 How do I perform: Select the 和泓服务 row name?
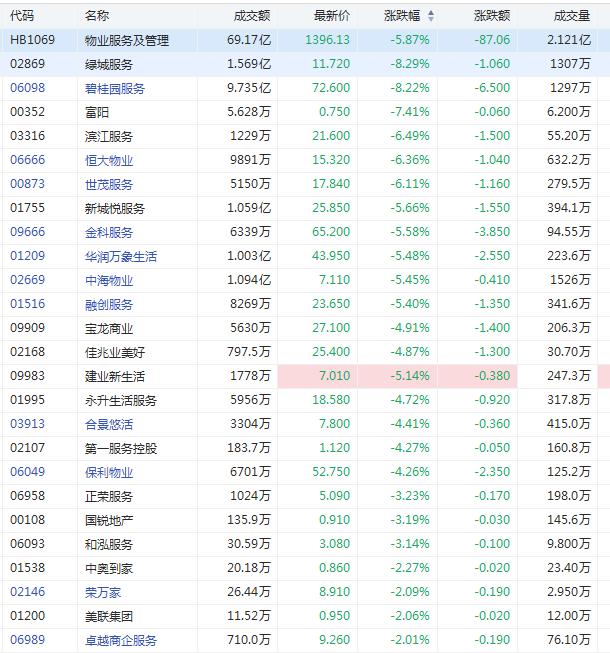point(109,544)
